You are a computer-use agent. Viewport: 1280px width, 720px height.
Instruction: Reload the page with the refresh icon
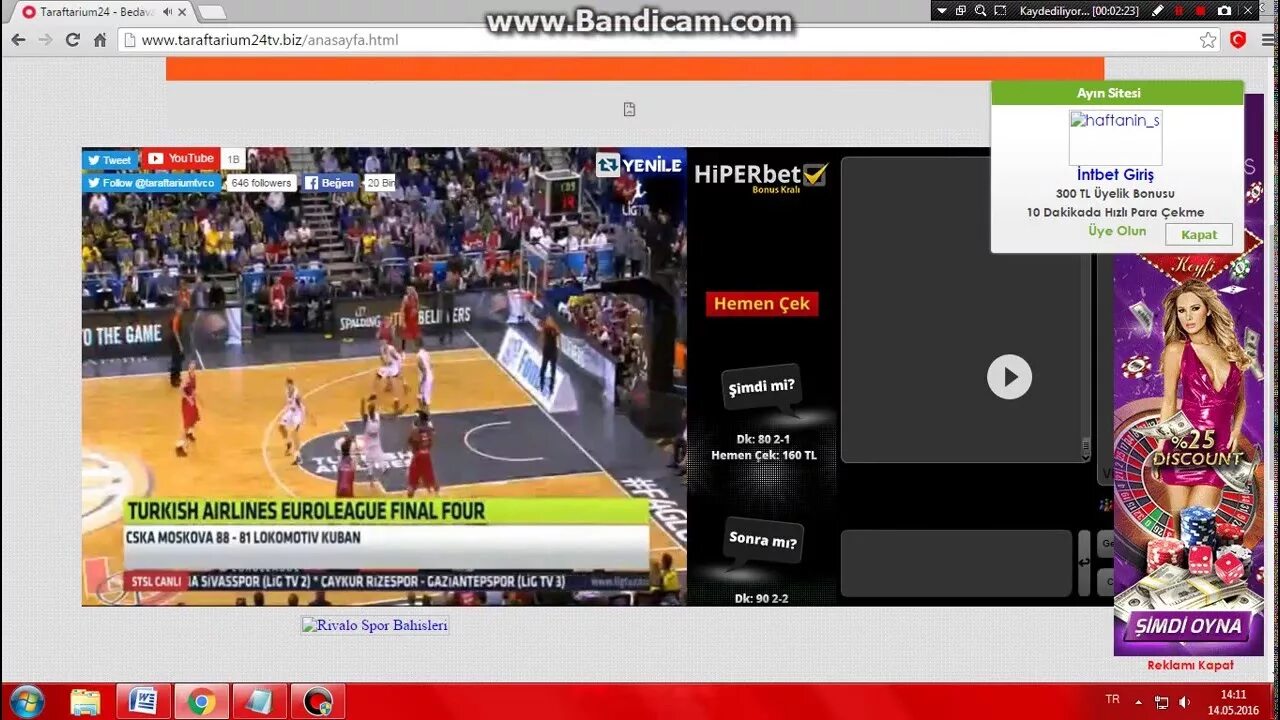tap(72, 40)
